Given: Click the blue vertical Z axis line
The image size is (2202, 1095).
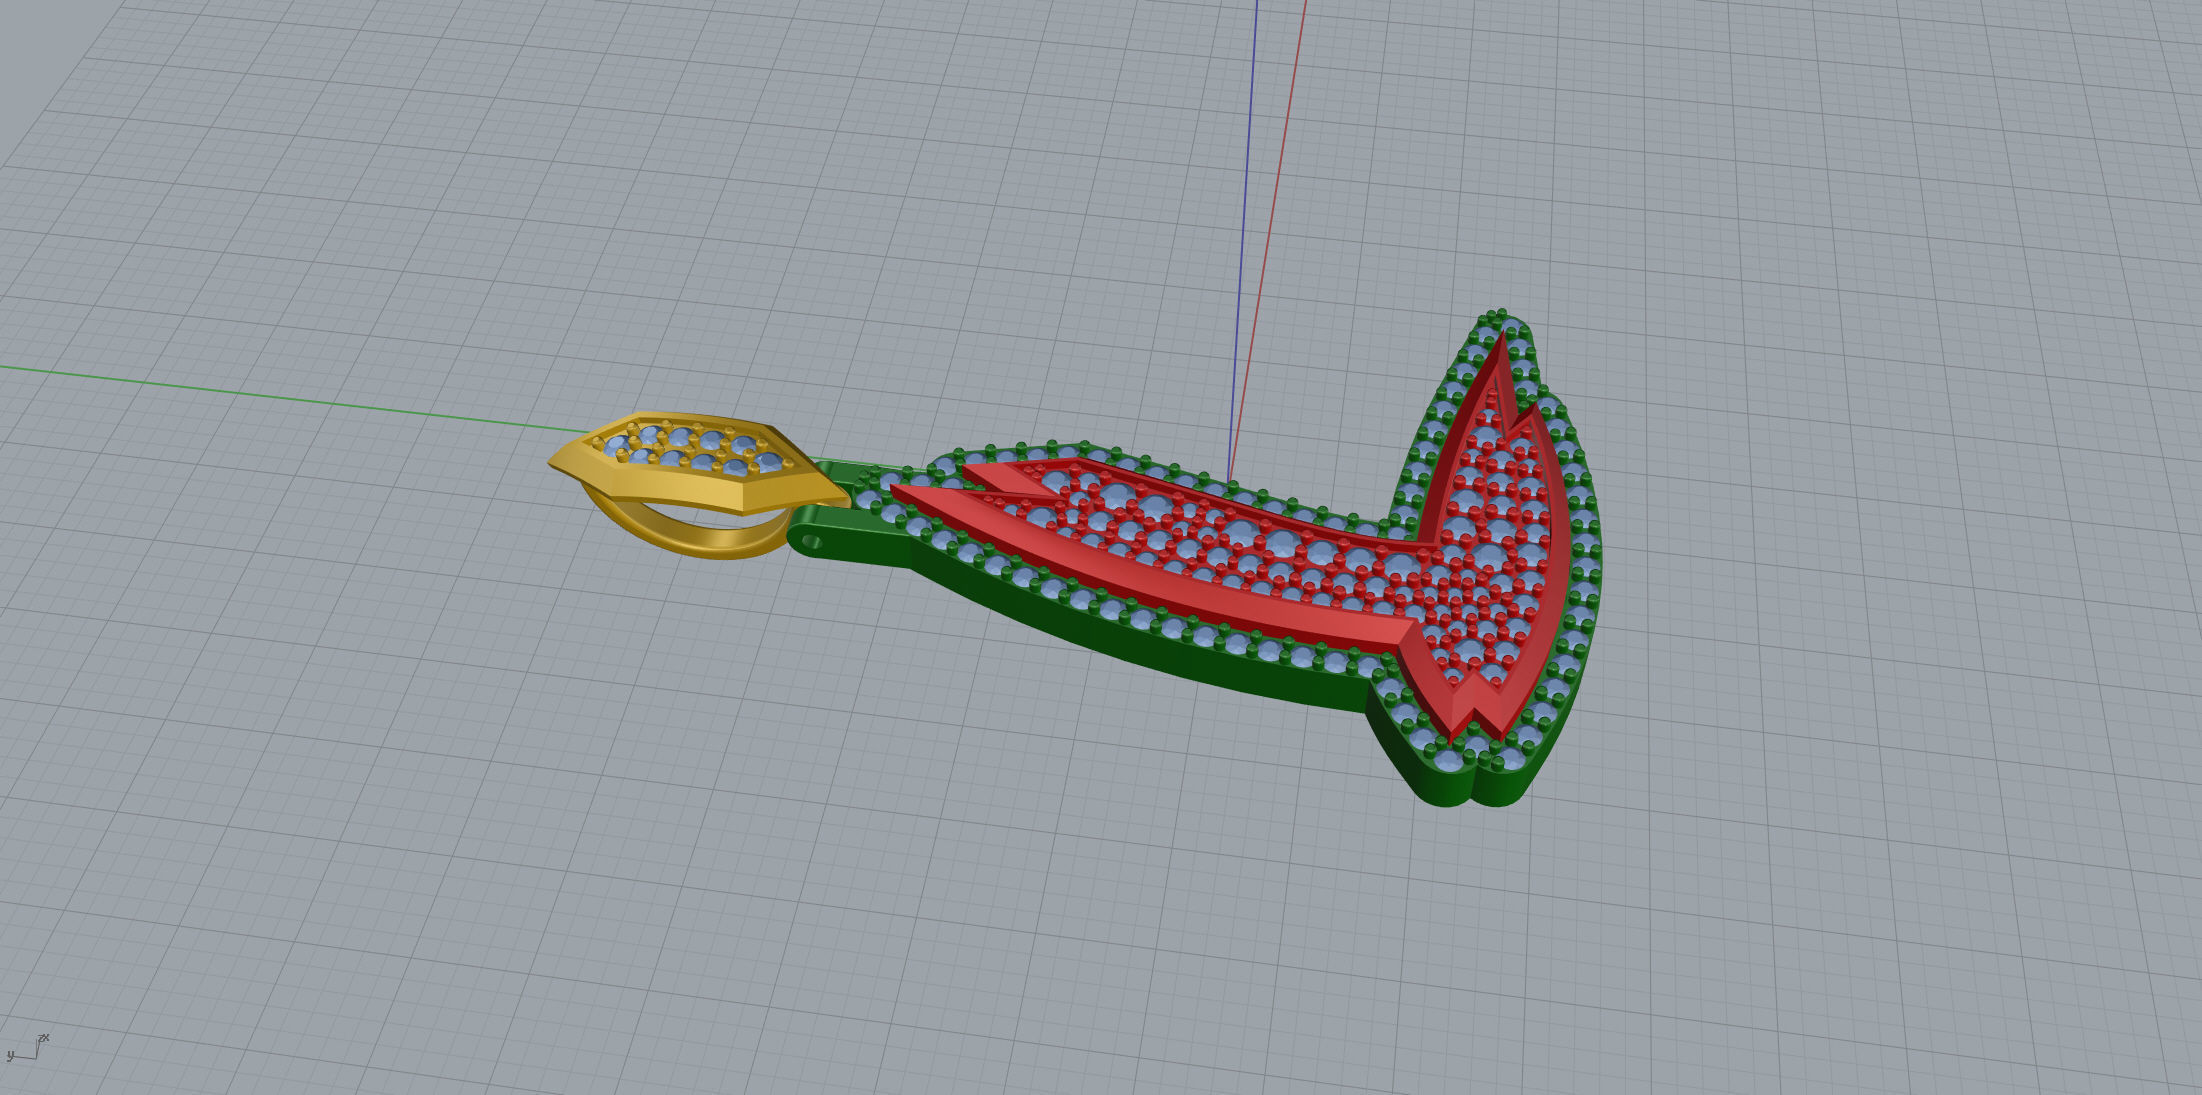Looking at the screenshot, I should point(1243,240).
